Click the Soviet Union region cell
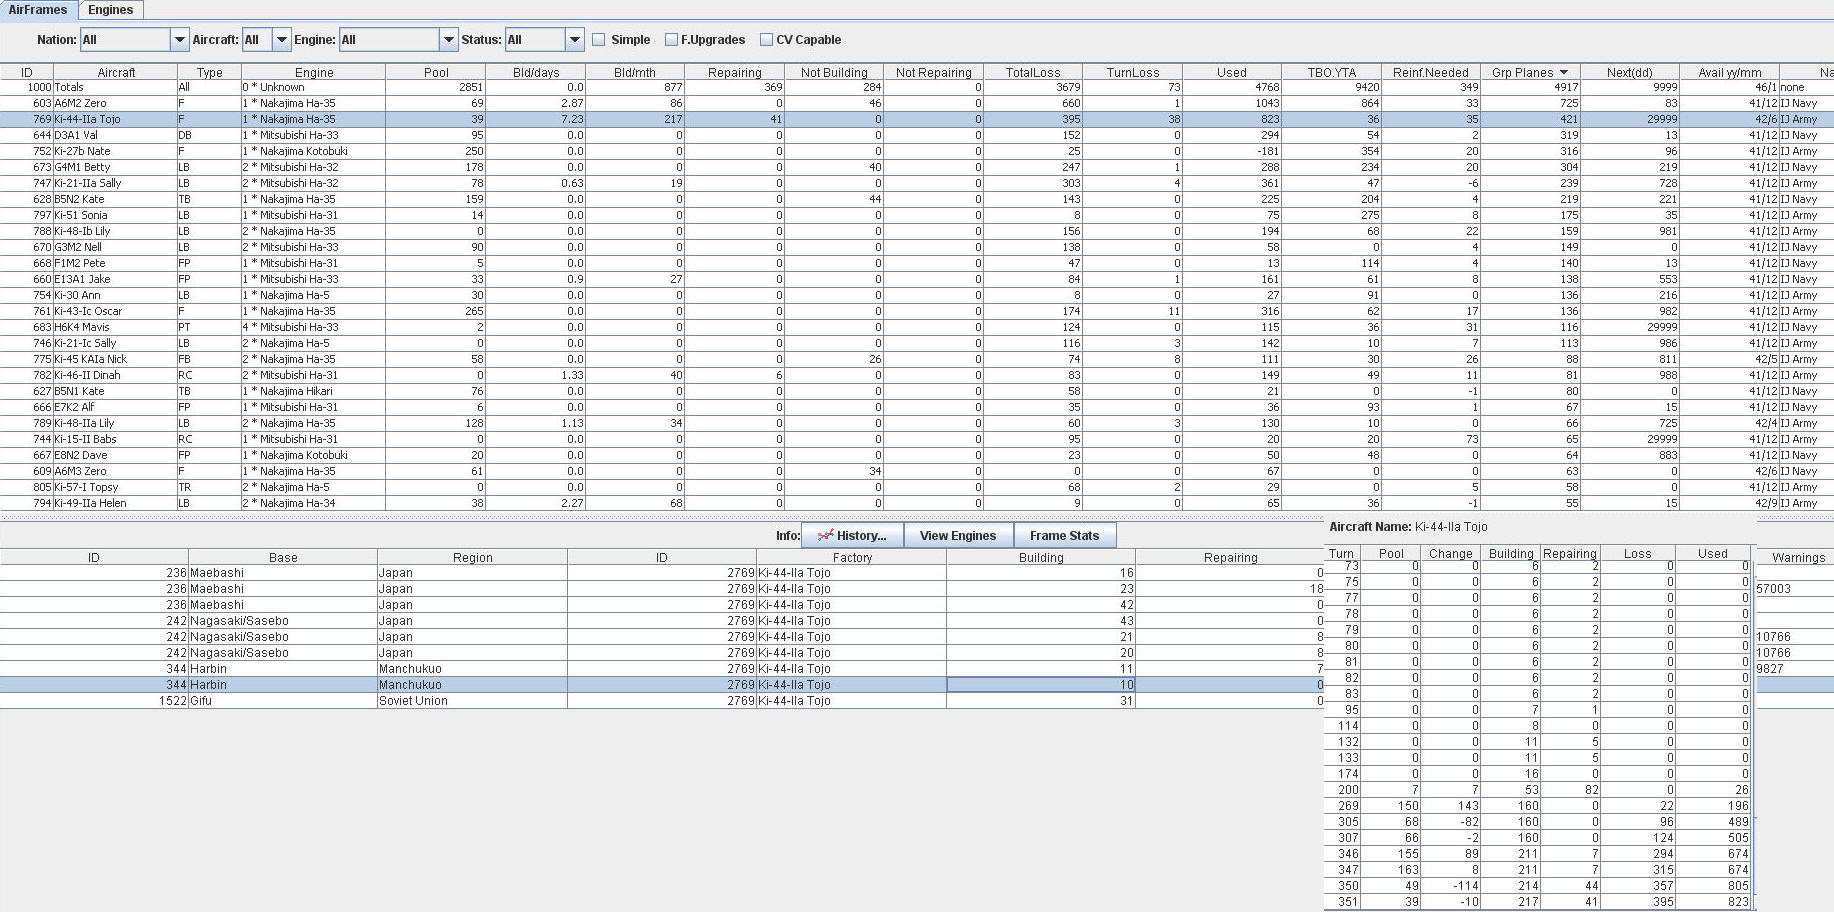The height and width of the screenshot is (912, 1834). pos(472,701)
